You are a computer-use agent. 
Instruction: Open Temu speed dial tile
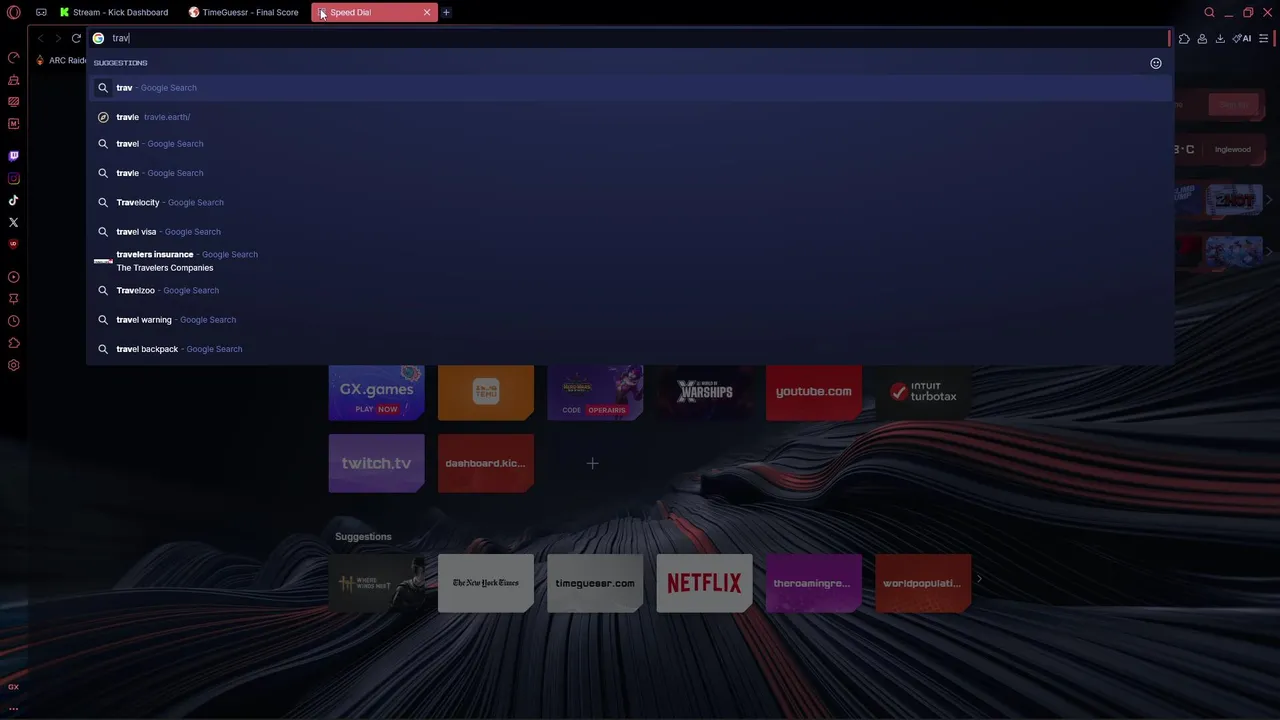pyautogui.click(x=486, y=392)
